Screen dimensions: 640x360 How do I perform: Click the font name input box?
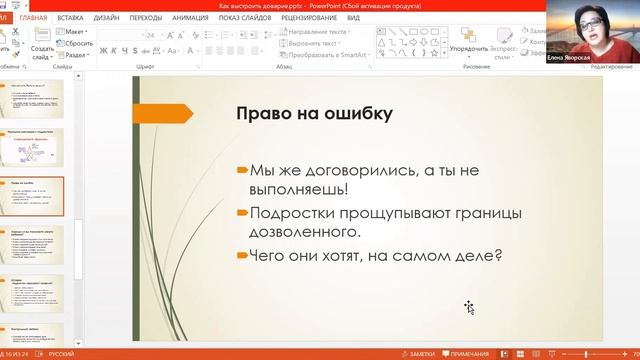122,36
